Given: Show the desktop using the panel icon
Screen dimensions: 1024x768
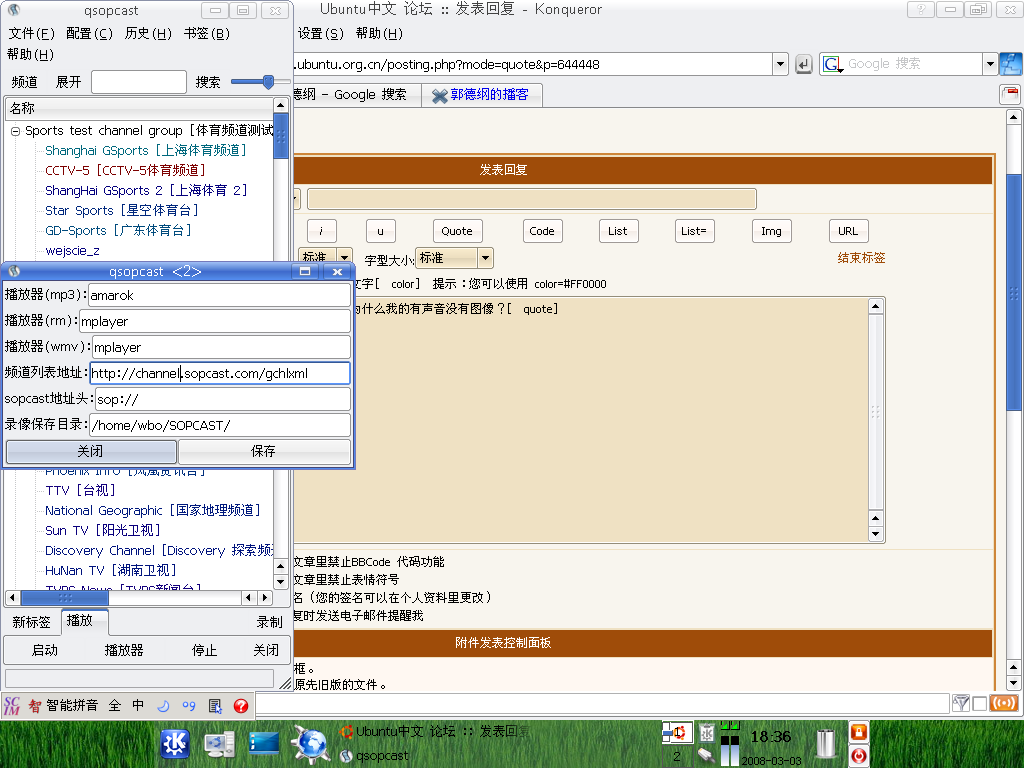Looking at the screenshot, I should point(264,744).
